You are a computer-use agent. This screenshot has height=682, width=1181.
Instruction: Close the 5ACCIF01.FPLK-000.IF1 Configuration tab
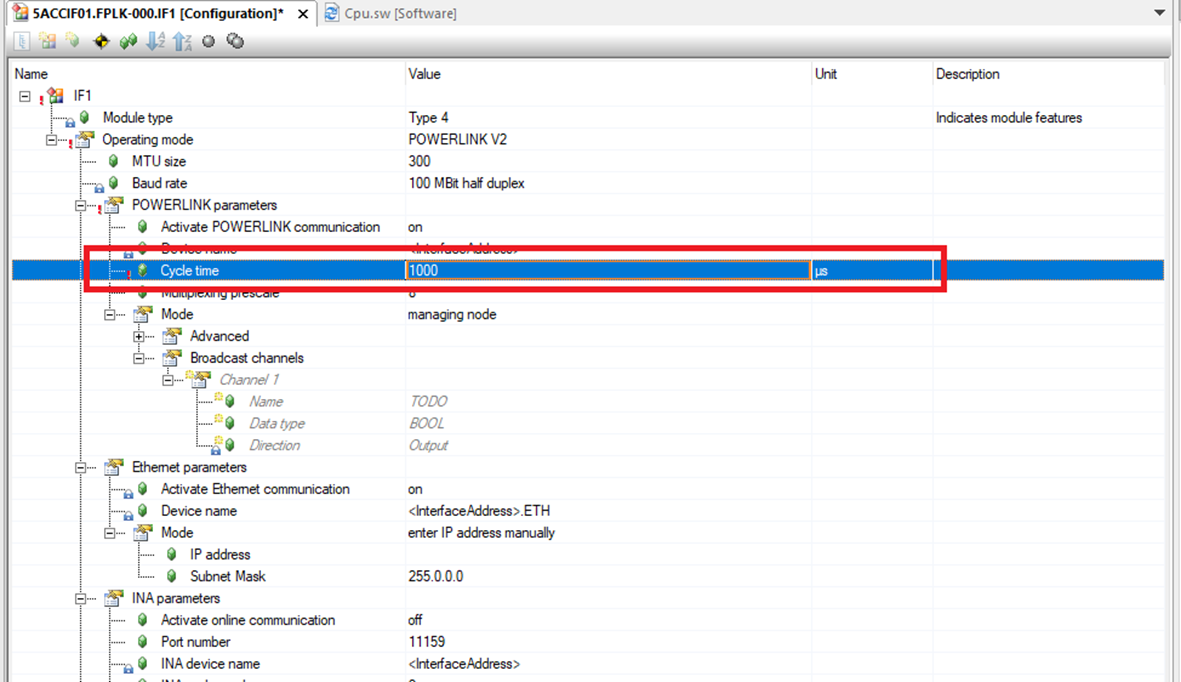[304, 13]
